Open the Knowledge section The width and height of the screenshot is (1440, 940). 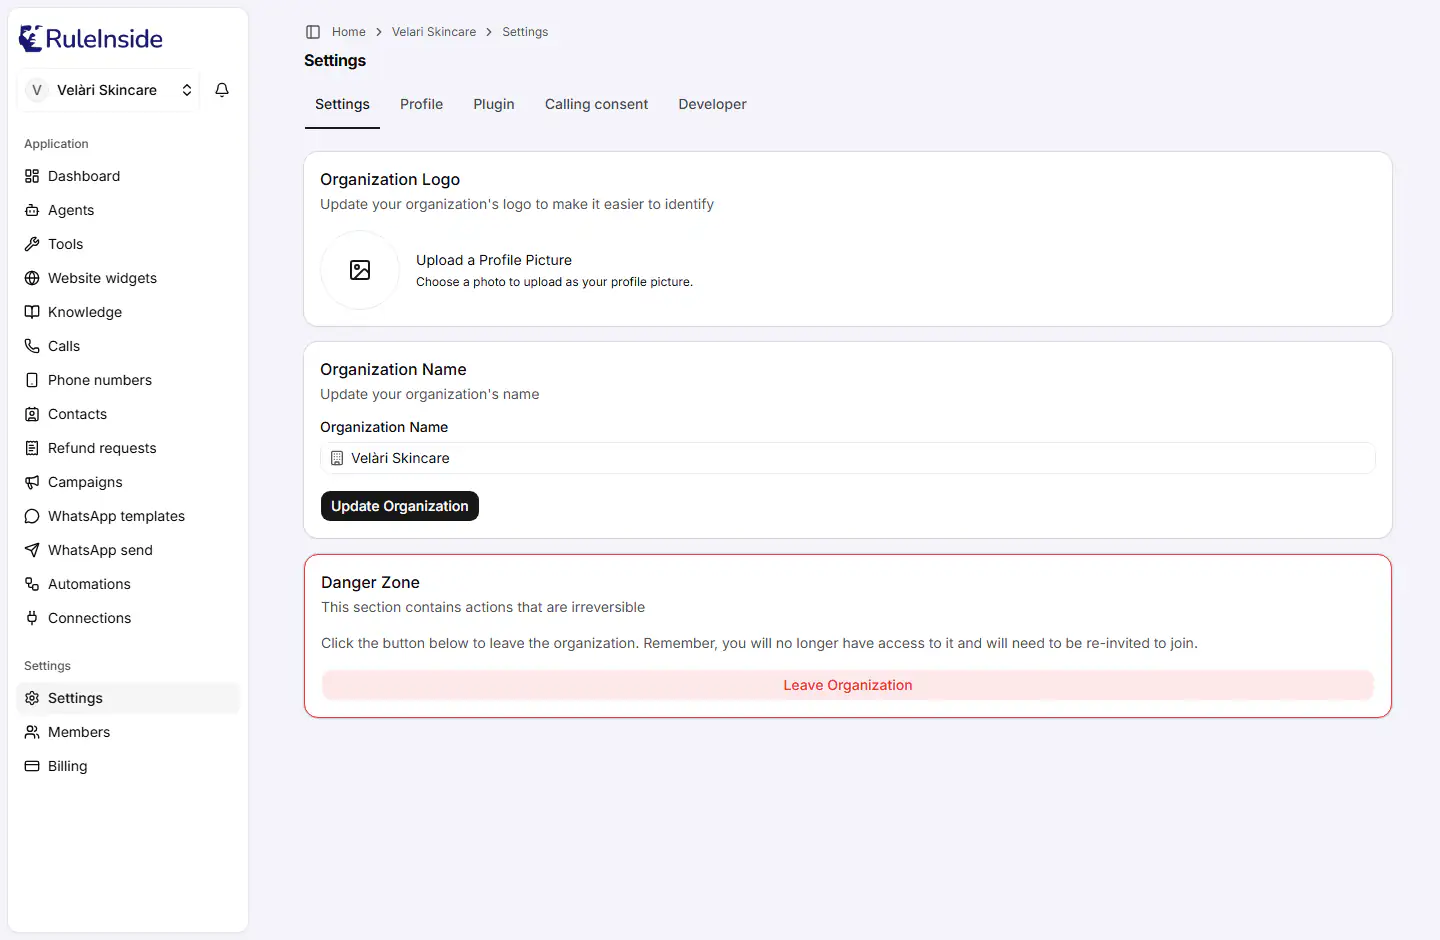(x=128, y=312)
